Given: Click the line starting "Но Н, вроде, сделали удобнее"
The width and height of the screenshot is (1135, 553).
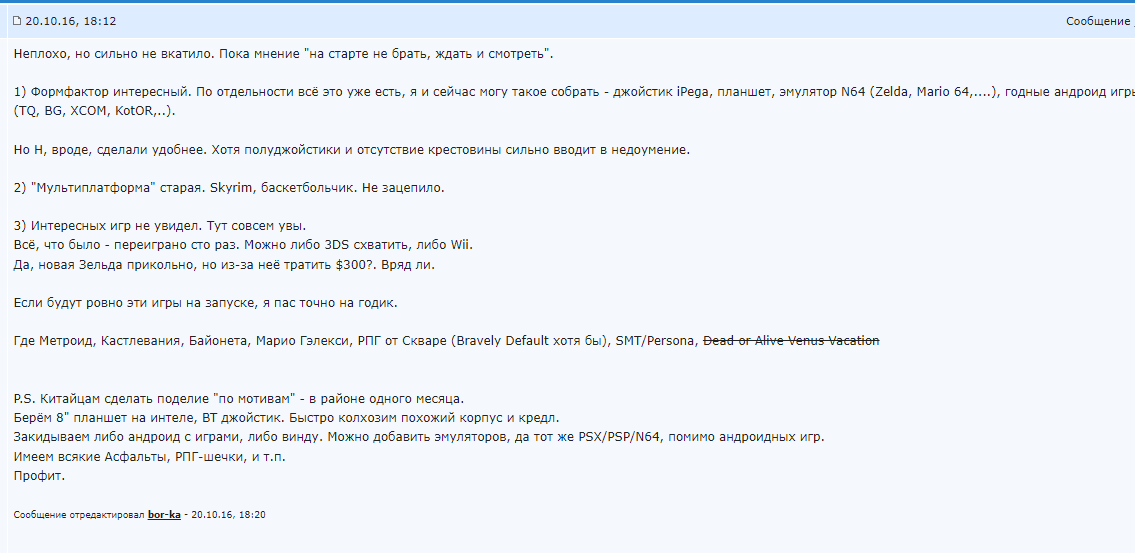Looking at the screenshot, I should (352, 150).
